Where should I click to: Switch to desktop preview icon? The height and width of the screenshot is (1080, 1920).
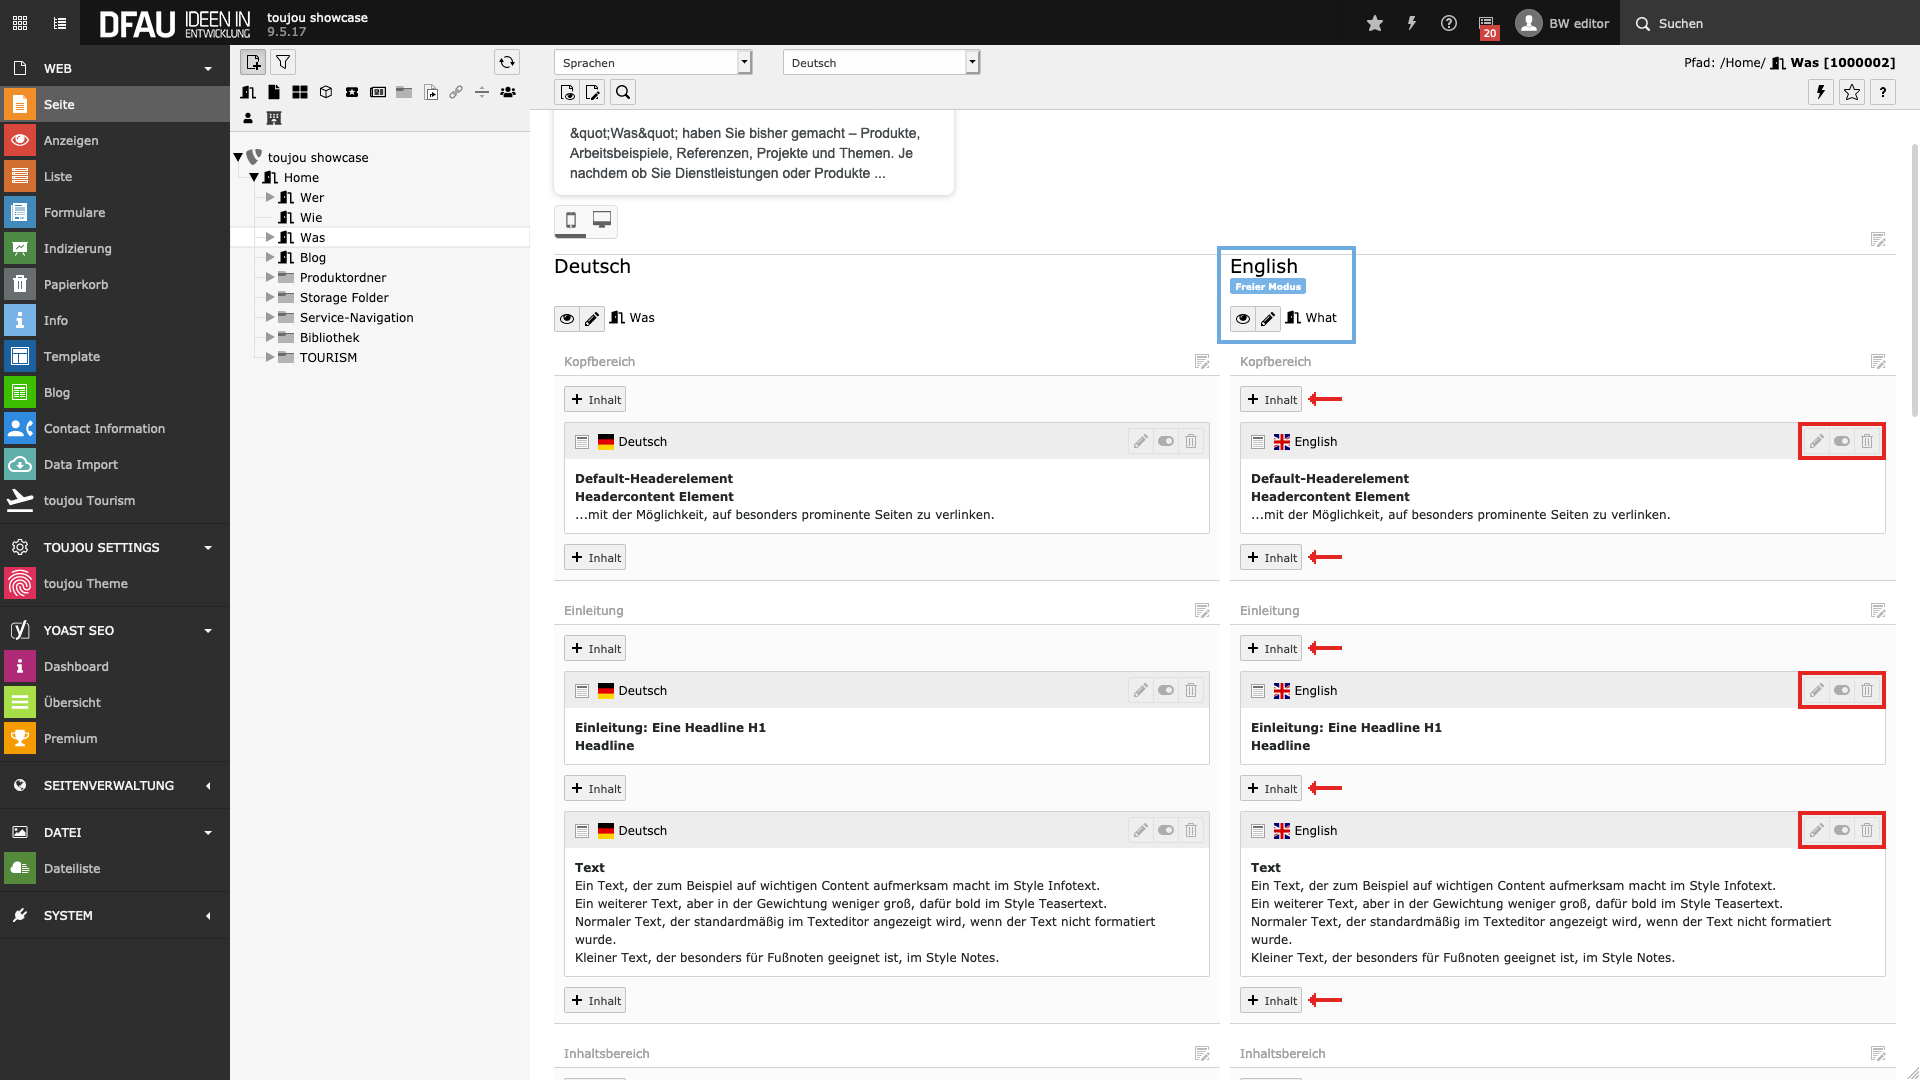pyautogui.click(x=602, y=220)
